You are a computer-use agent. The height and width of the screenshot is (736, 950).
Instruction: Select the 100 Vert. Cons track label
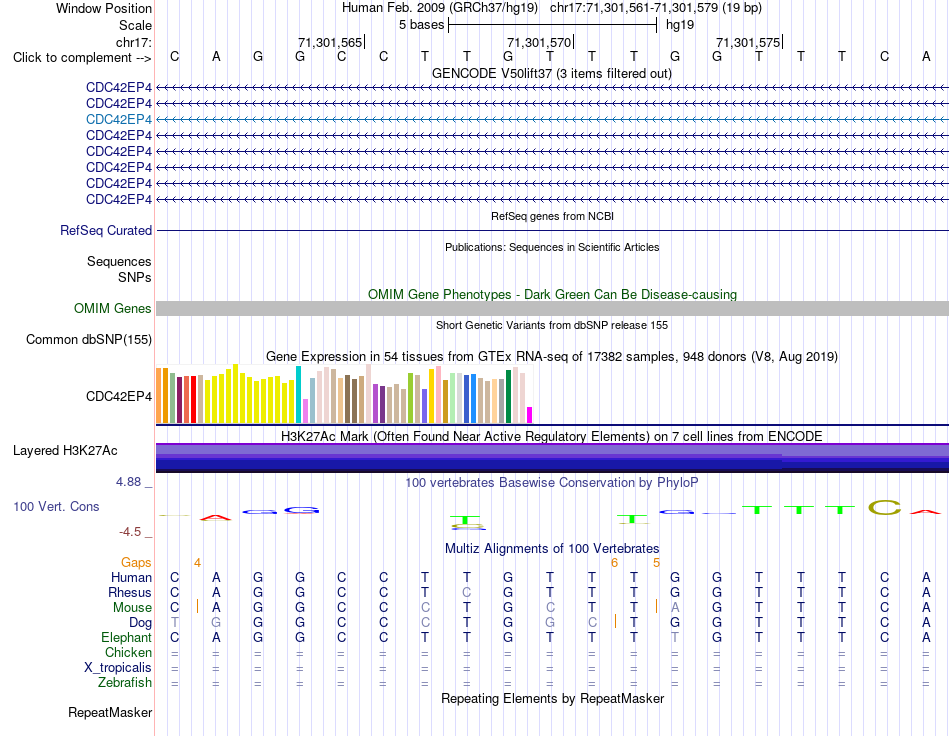point(56,506)
